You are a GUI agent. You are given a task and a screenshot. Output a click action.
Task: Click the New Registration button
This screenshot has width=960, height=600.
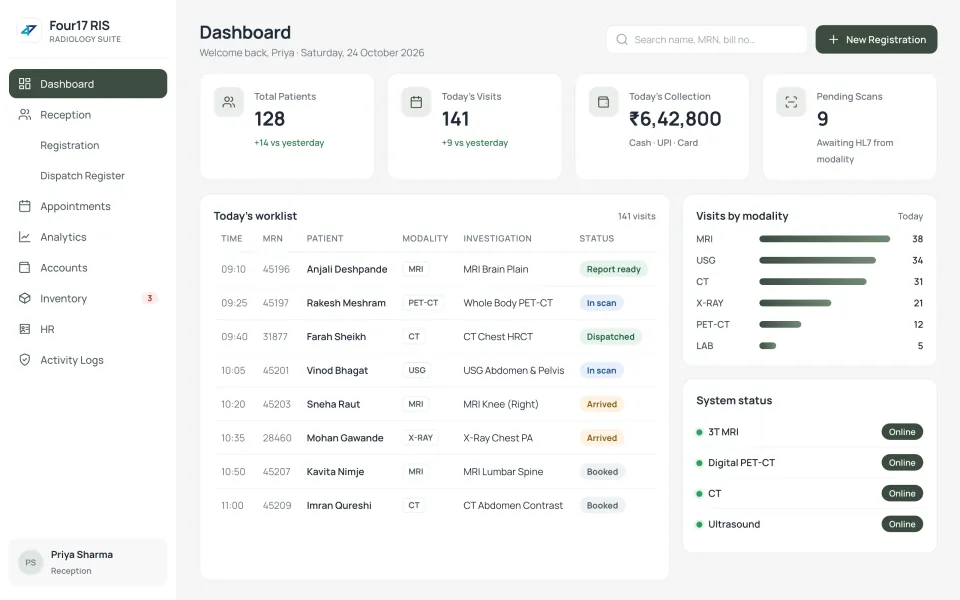(x=876, y=40)
